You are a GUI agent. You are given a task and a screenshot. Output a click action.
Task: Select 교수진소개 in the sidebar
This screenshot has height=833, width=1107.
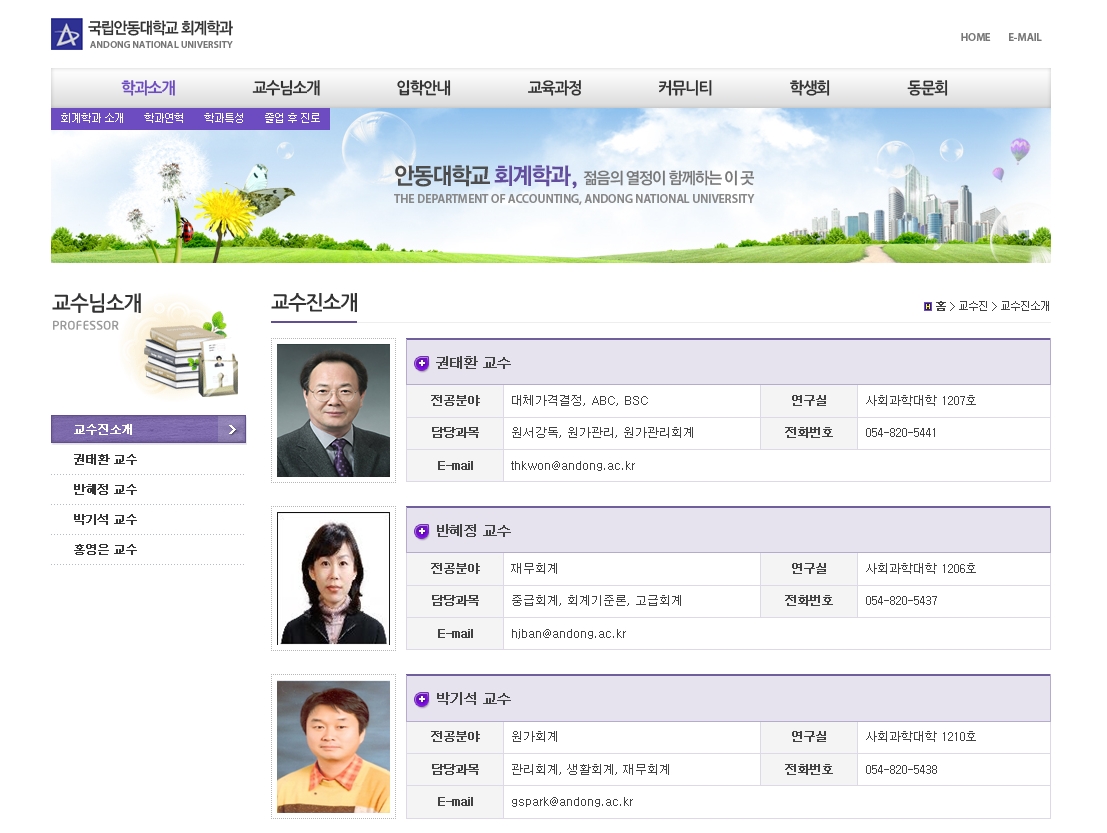tap(148, 429)
